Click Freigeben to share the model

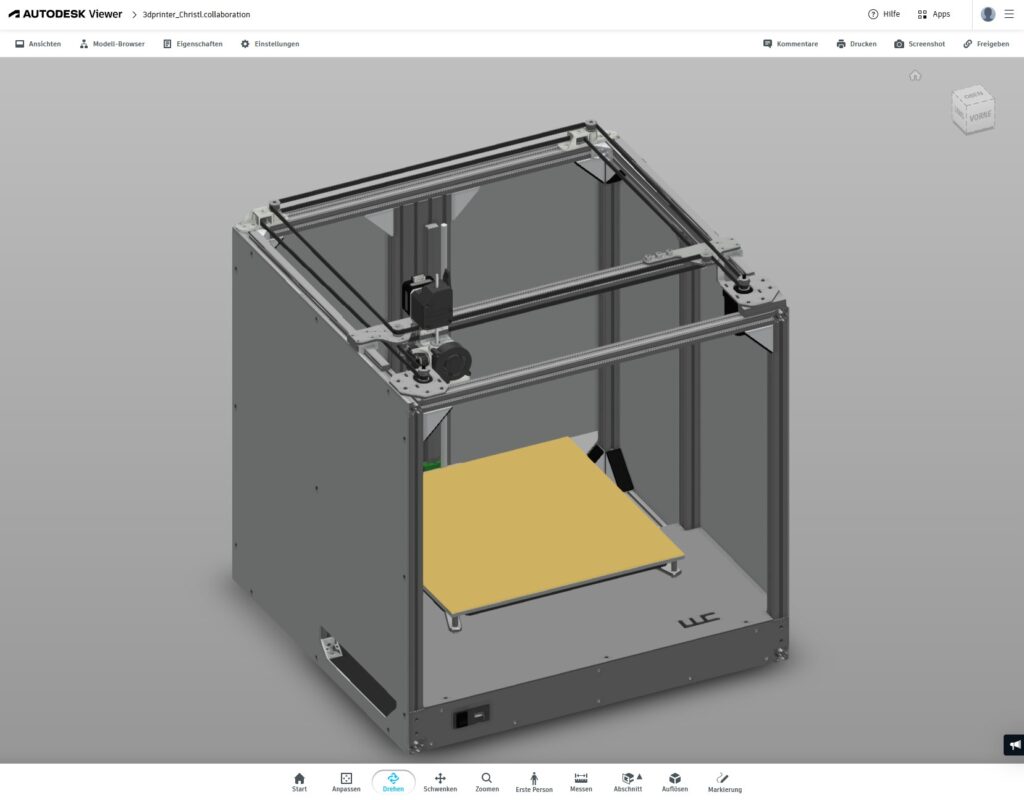point(986,44)
